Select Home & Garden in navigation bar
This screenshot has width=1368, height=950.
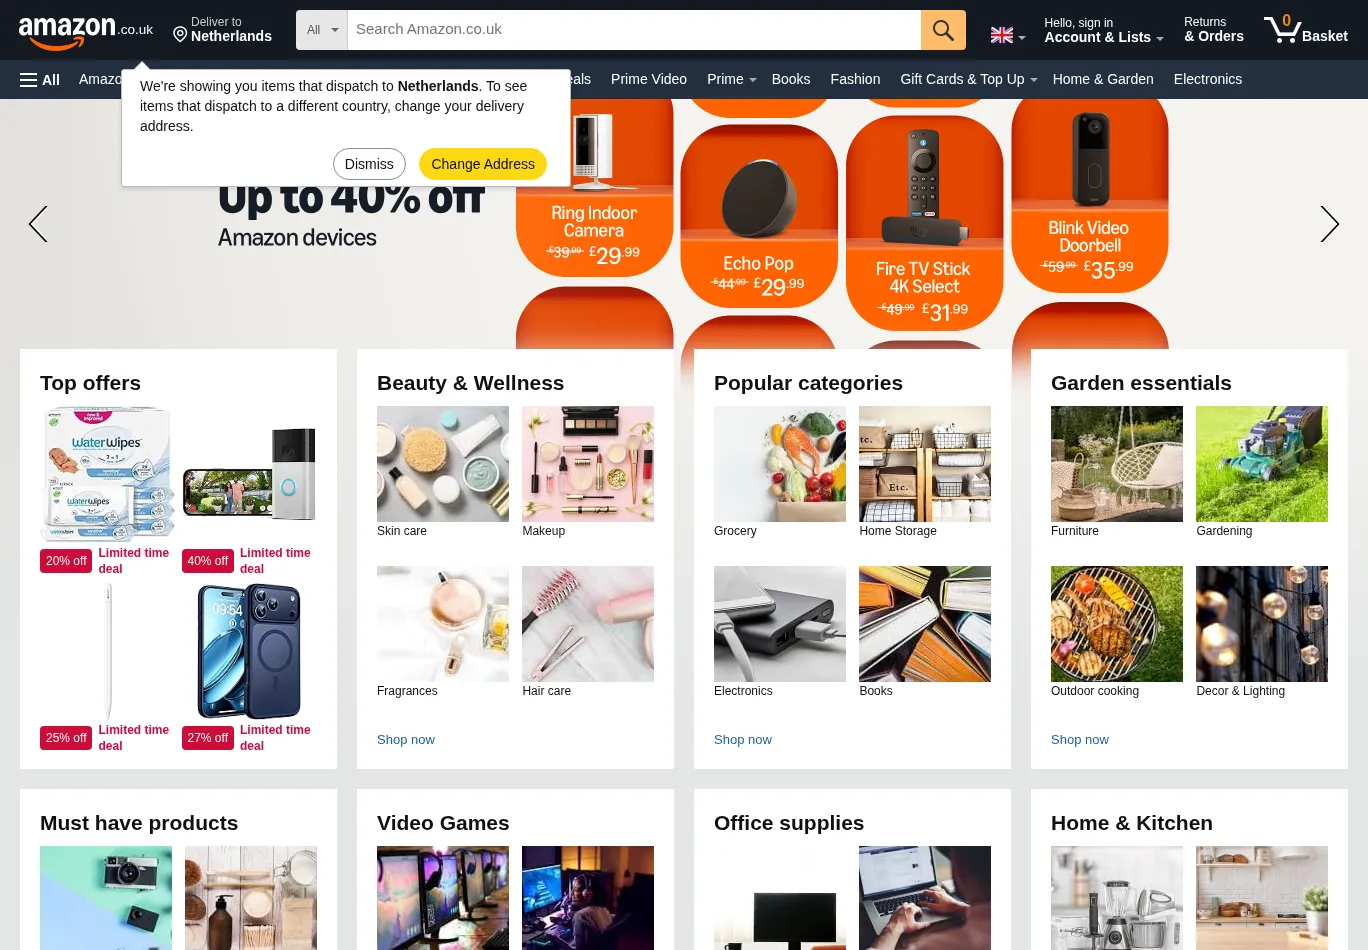pos(1103,79)
